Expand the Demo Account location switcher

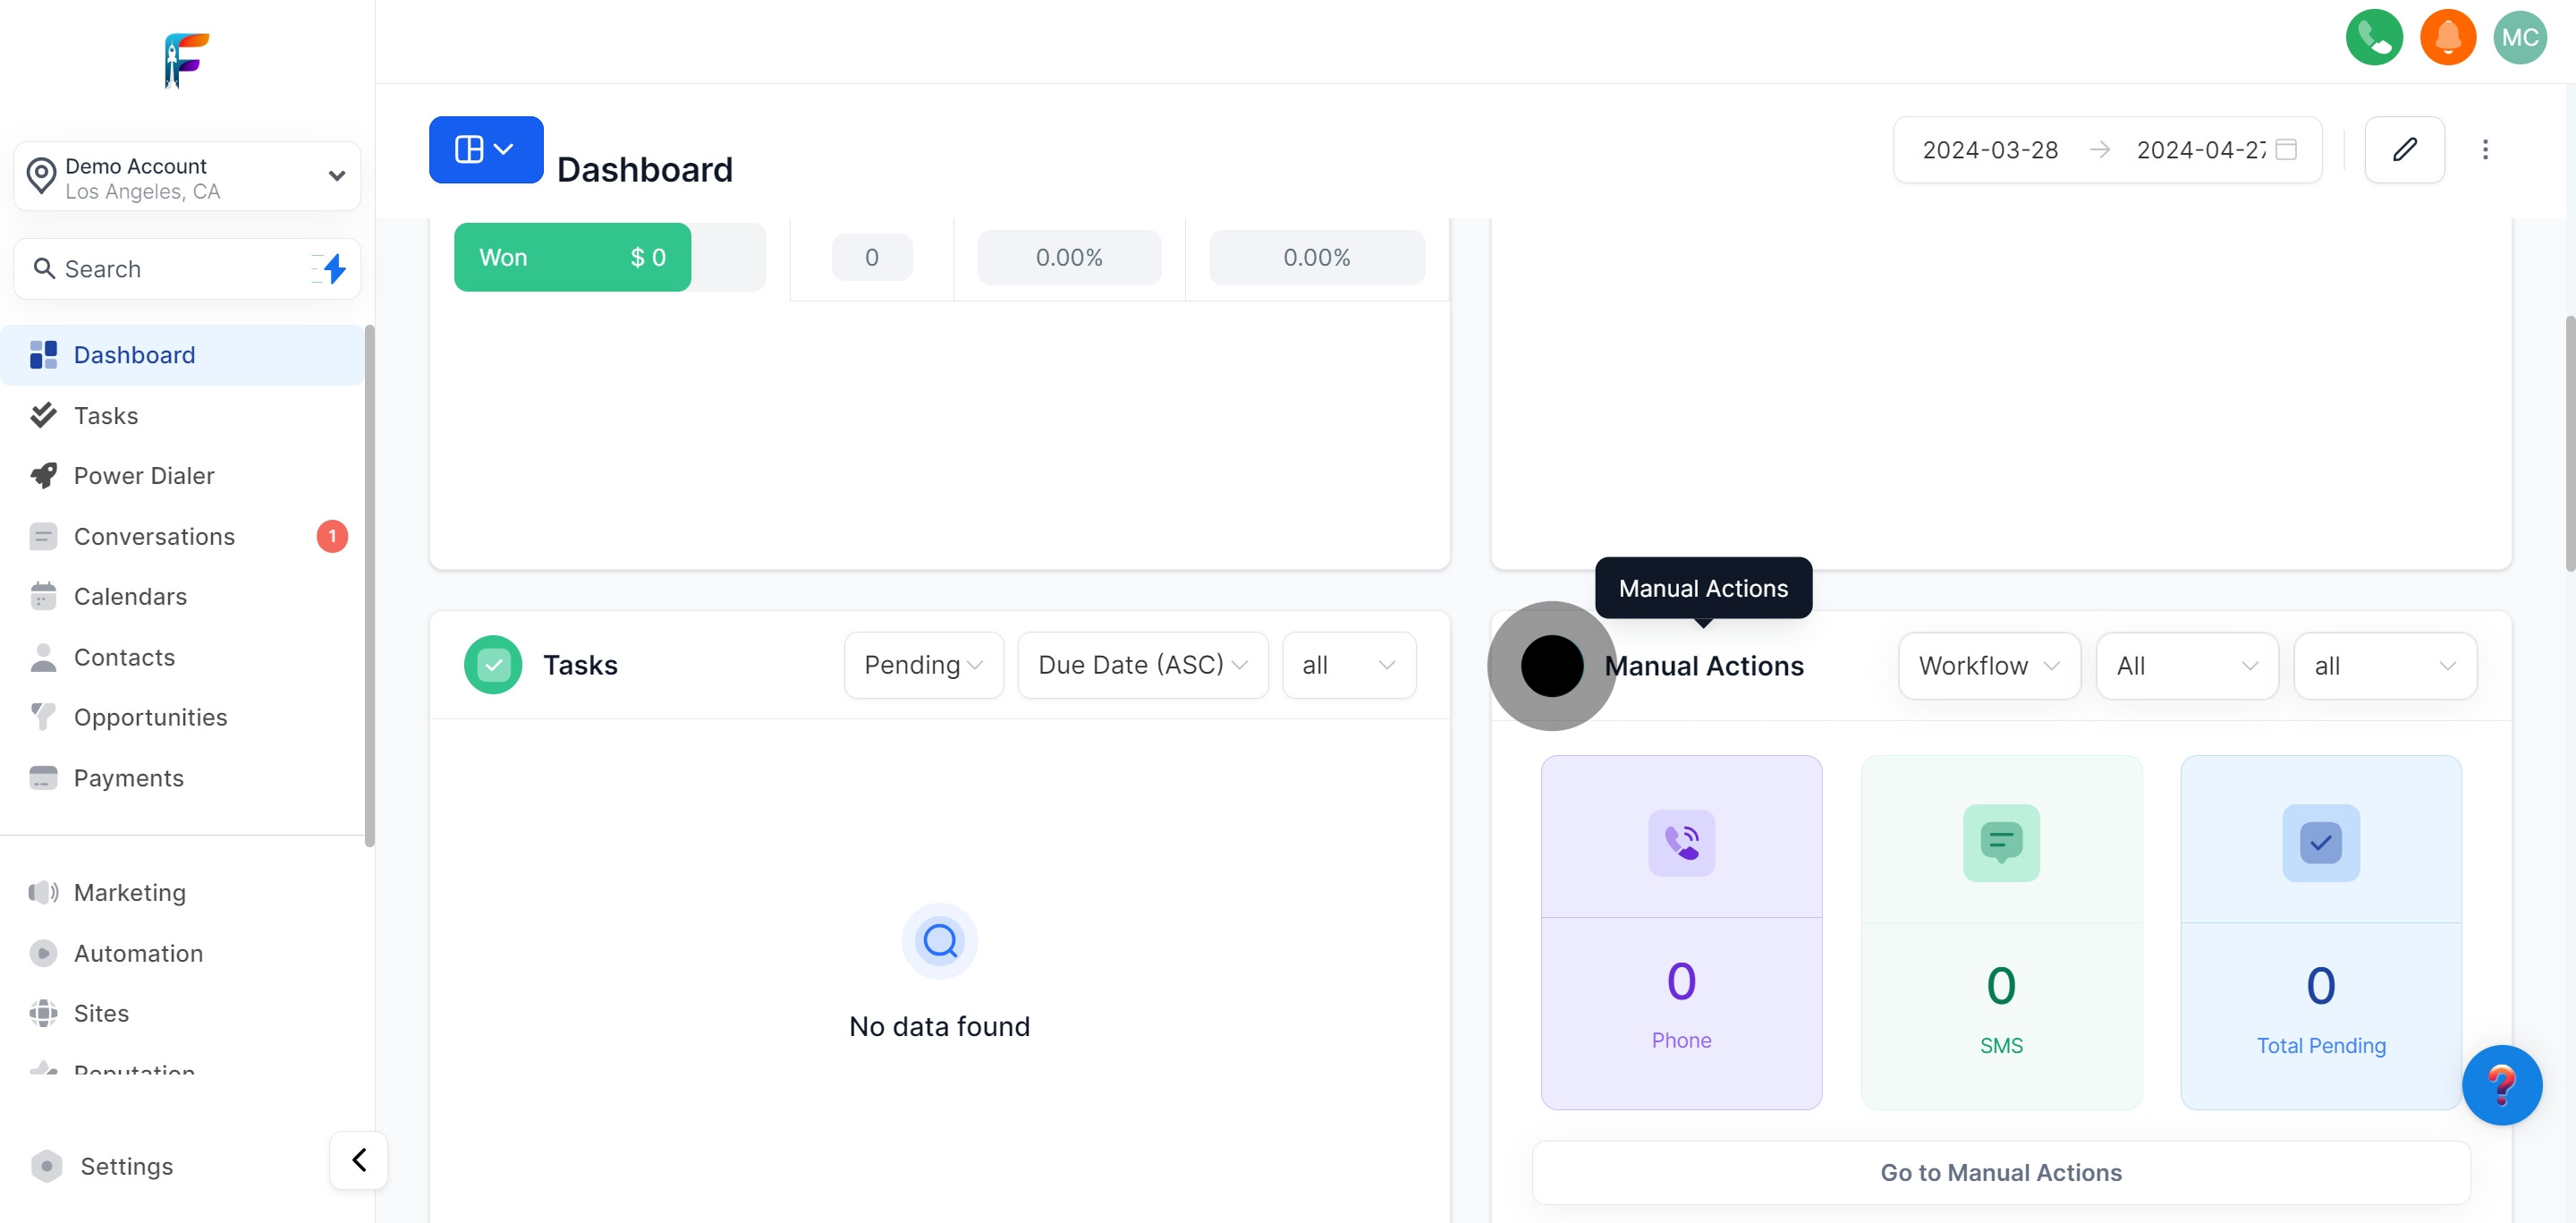[187, 177]
